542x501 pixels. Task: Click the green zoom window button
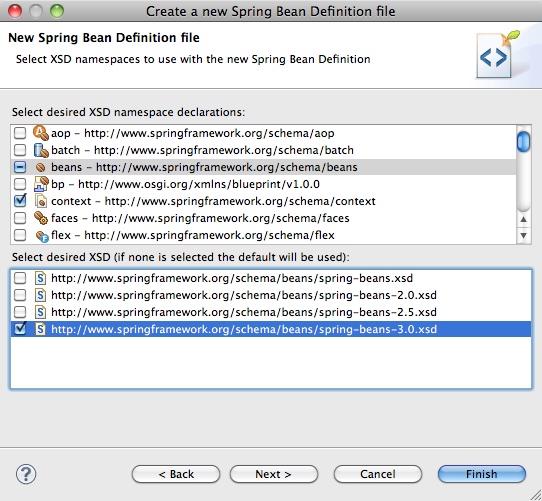pos(57,11)
